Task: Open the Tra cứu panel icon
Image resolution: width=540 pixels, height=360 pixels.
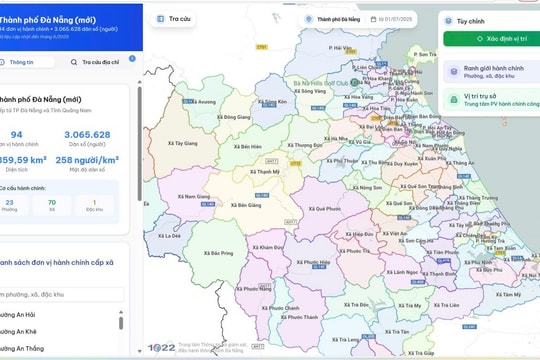Action: tap(160, 19)
